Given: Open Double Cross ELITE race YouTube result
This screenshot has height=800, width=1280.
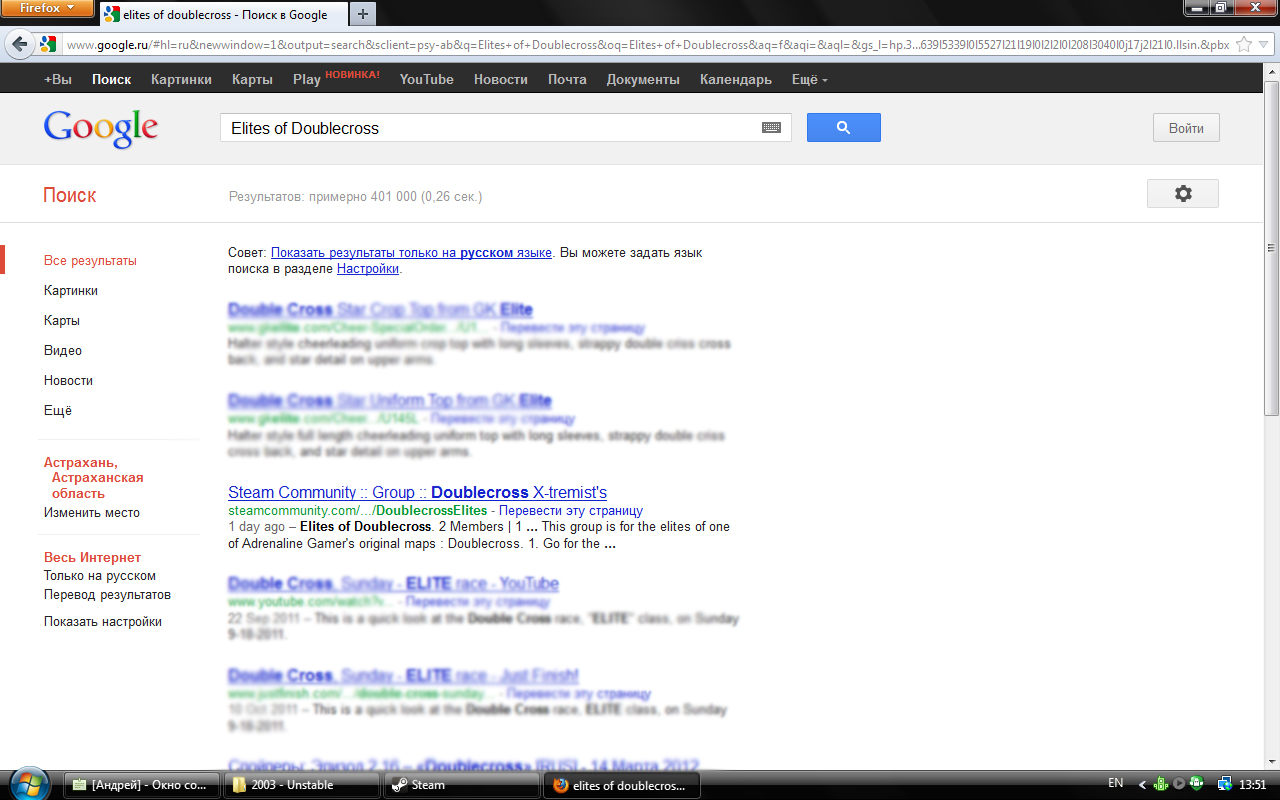Looking at the screenshot, I should click(x=393, y=584).
